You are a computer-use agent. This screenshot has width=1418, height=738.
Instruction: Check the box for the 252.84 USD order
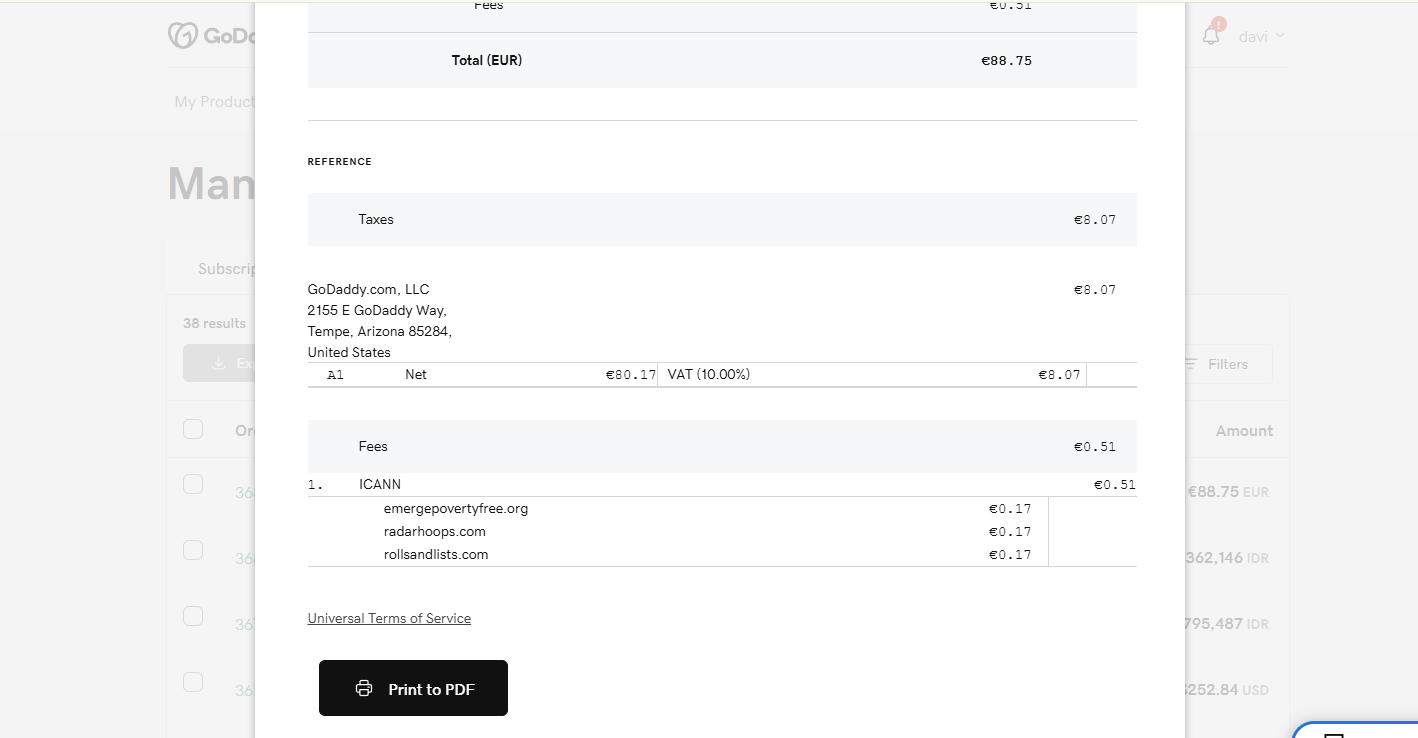point(193,682)
